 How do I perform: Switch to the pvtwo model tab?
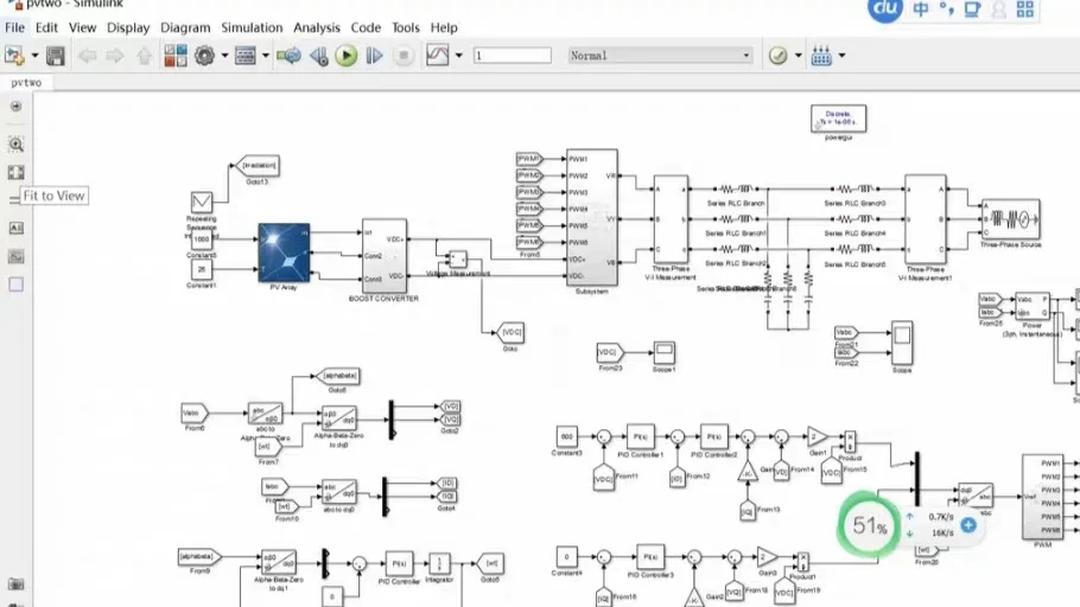pos(26,83)
